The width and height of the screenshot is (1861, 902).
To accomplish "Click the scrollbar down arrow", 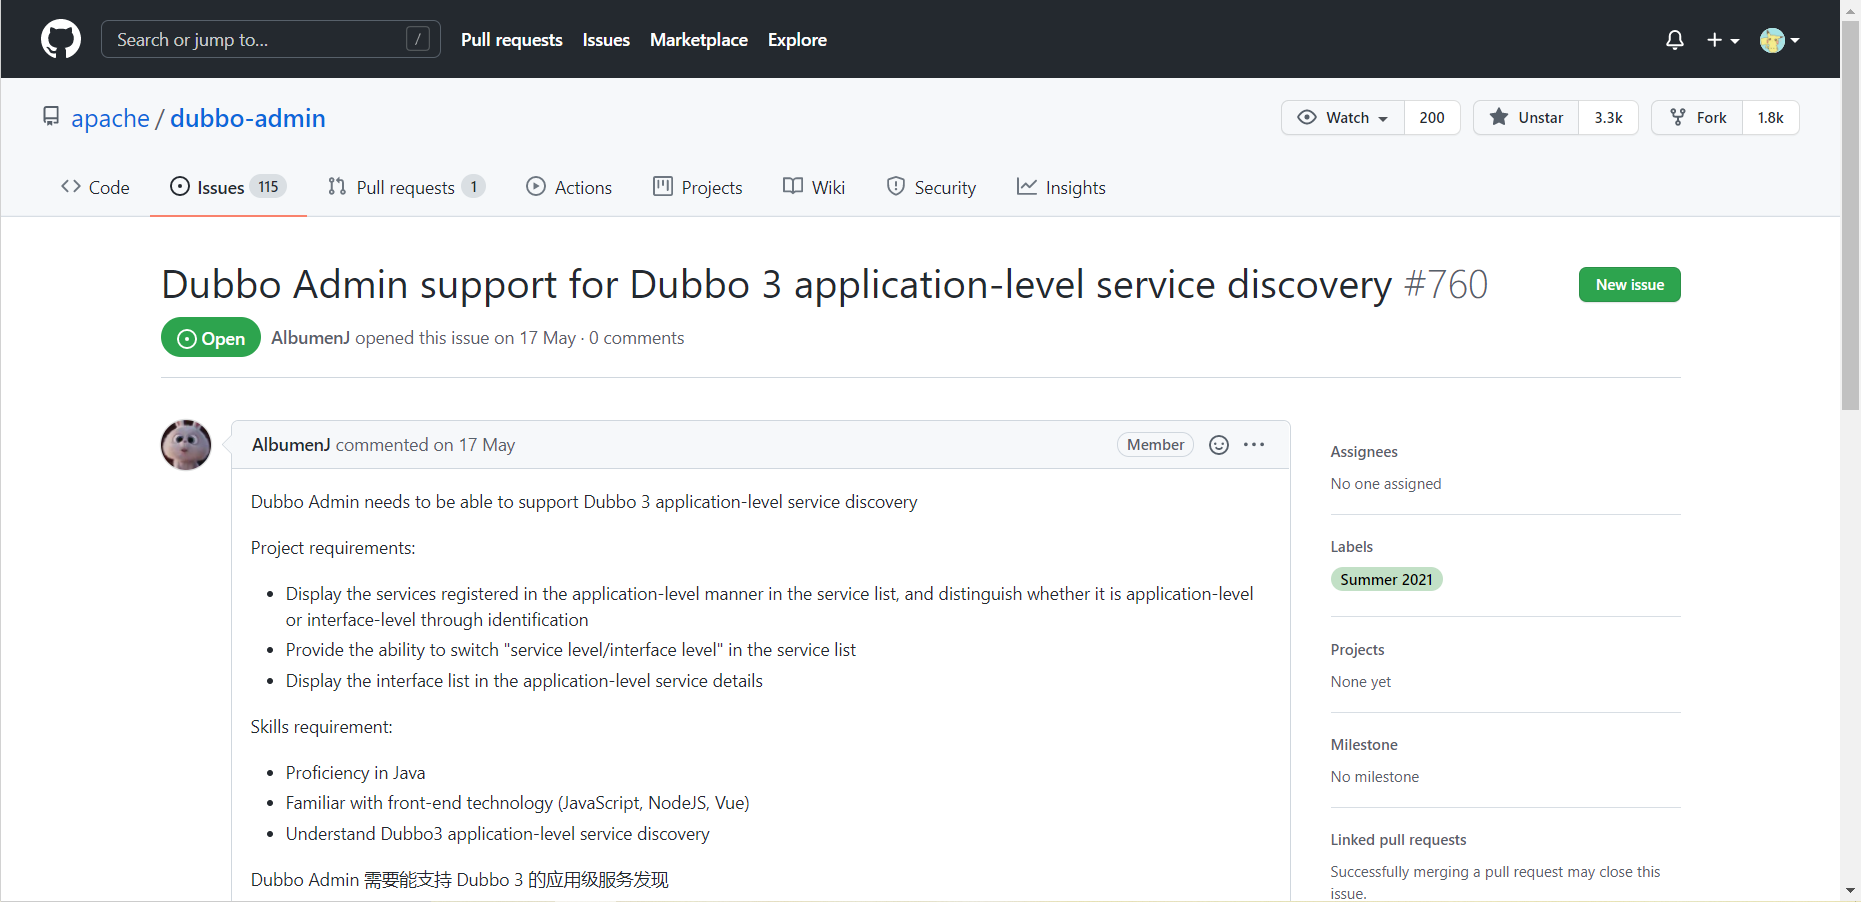I will 1850,890.
